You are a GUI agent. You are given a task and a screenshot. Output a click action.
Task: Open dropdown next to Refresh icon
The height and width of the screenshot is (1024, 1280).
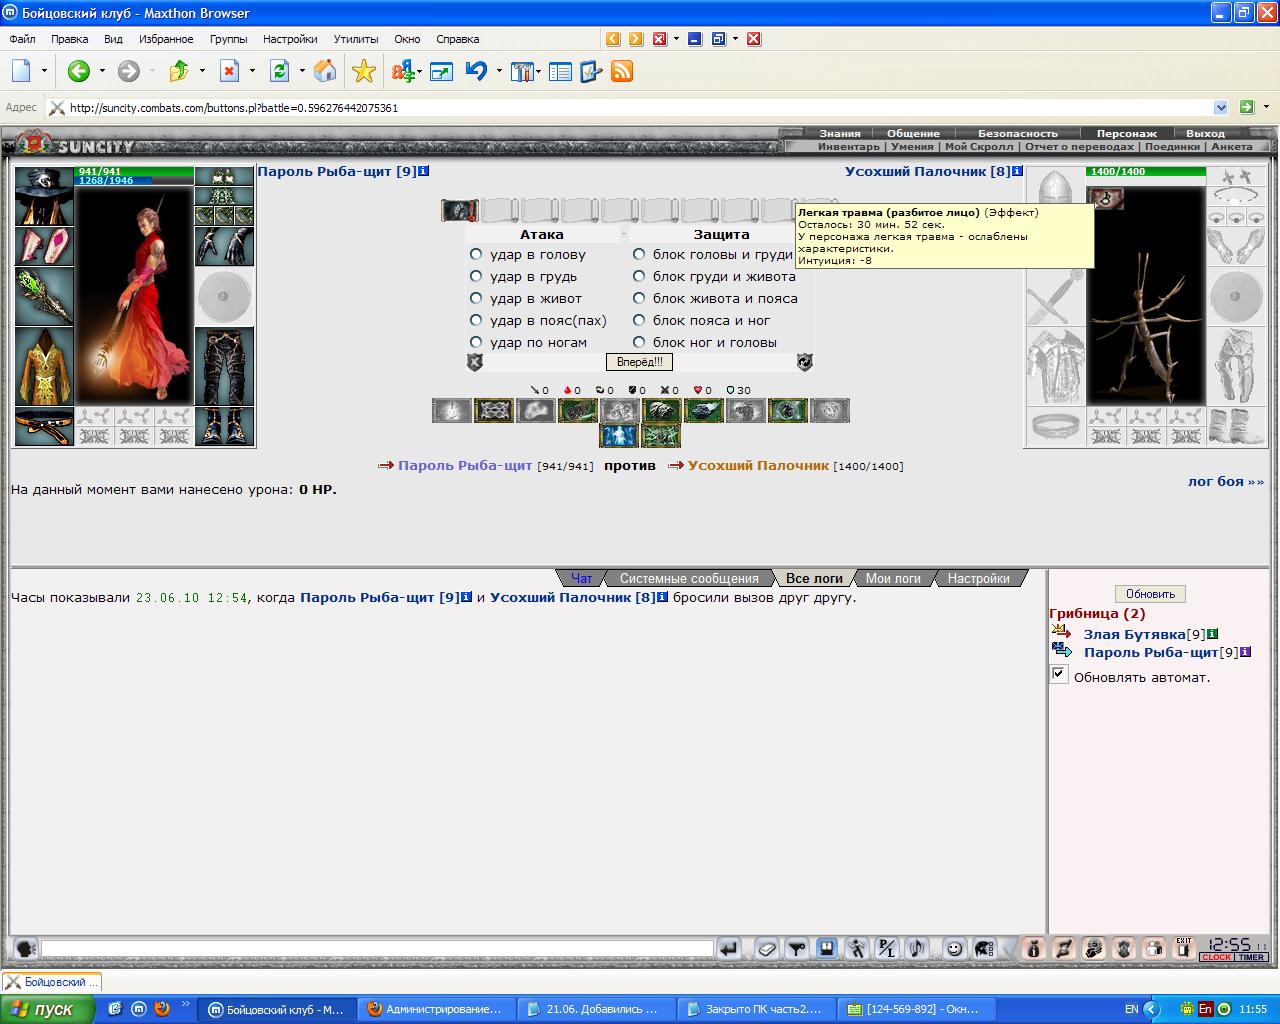[302, 71]
